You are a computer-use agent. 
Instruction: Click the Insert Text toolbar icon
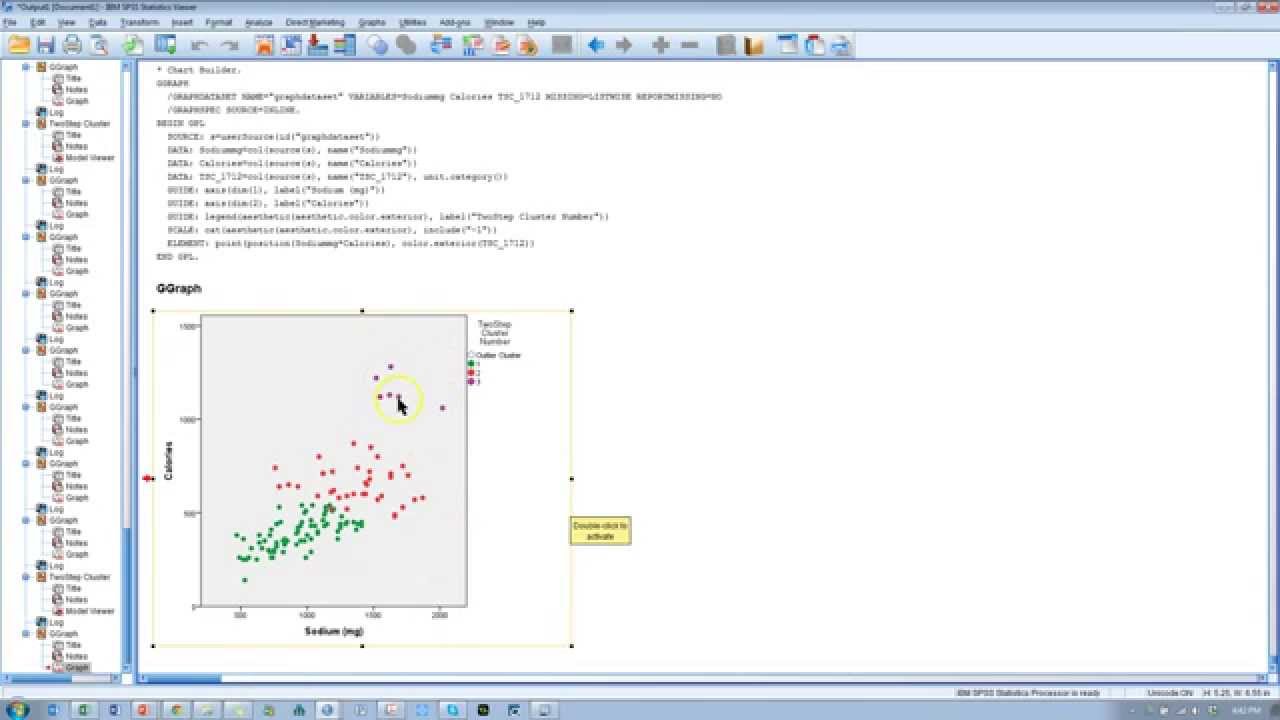pyautogui.click(x=841, y=45)
